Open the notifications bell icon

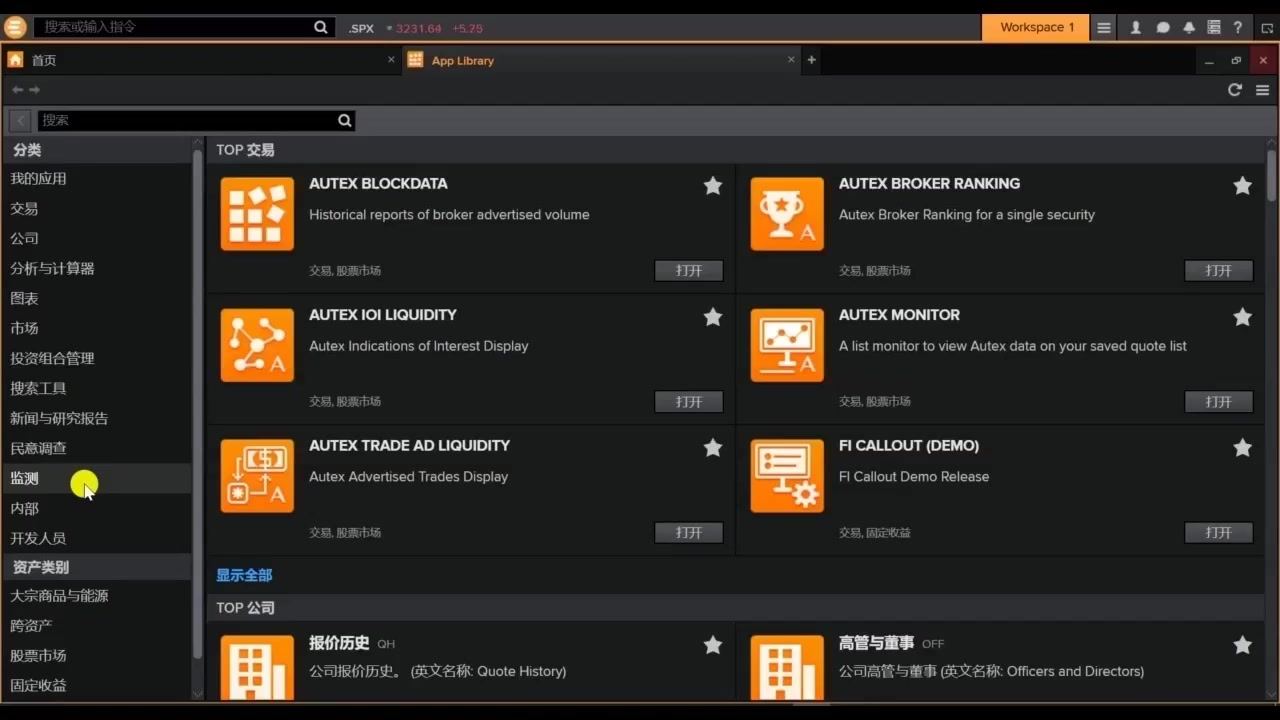(1189, 27)
